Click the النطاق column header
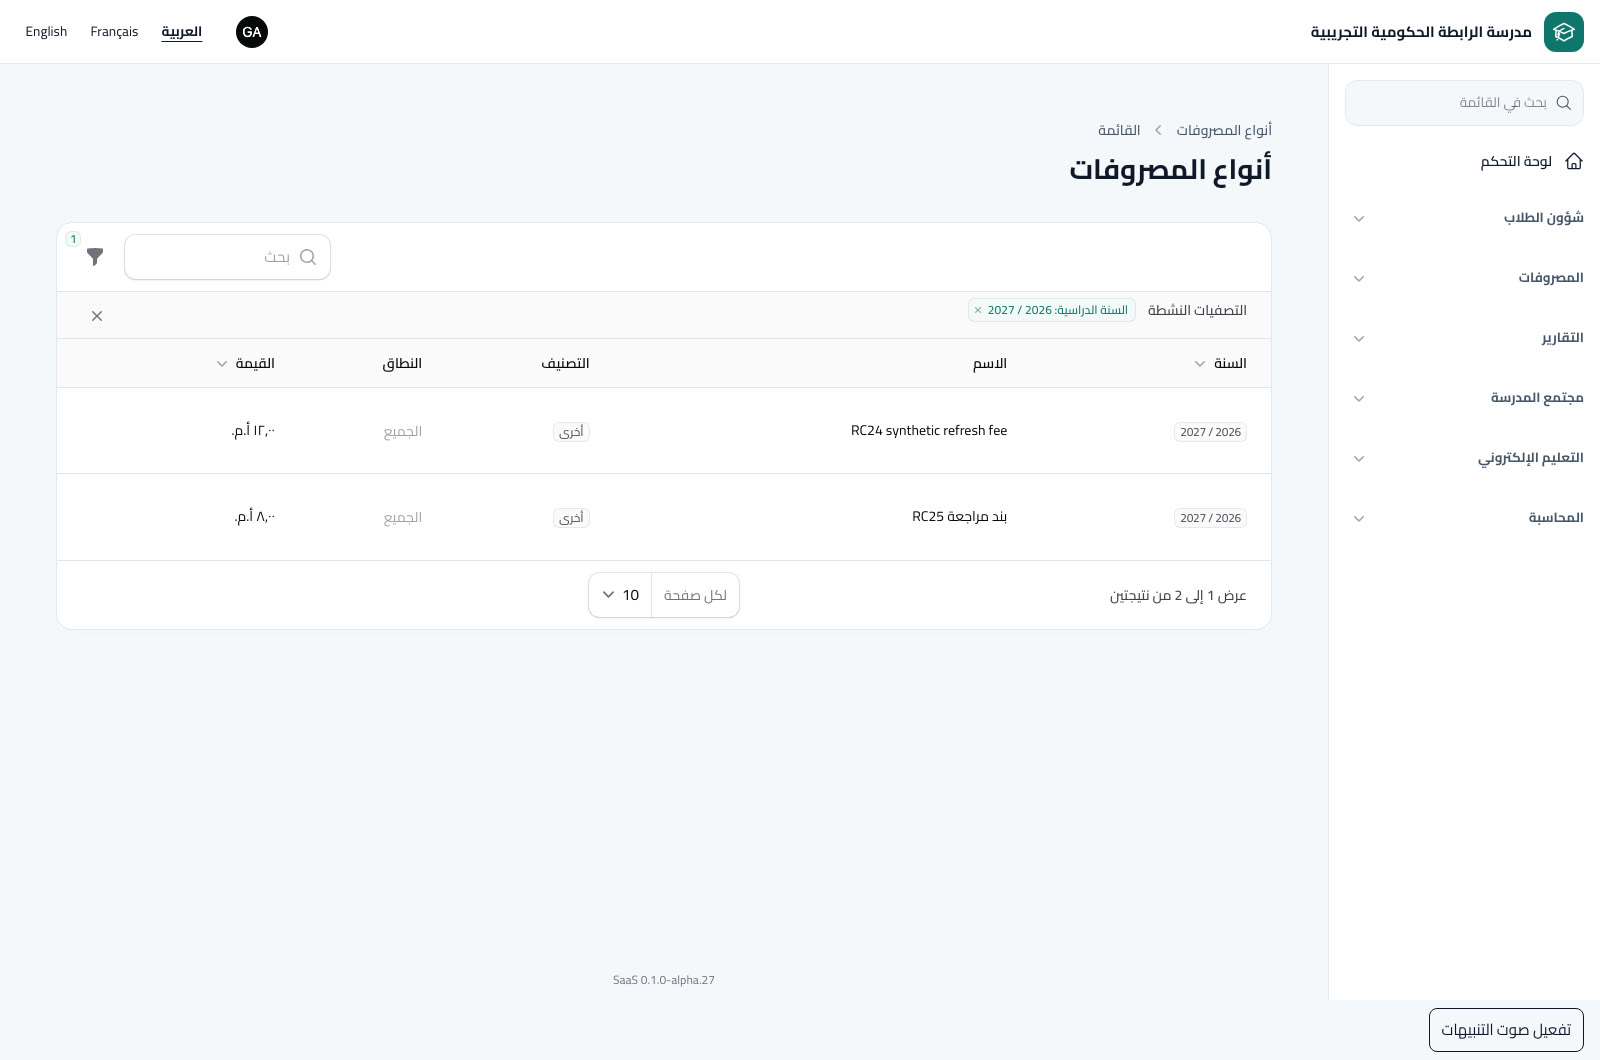This screenshot has width=1600, height=1060. point(402,363)
